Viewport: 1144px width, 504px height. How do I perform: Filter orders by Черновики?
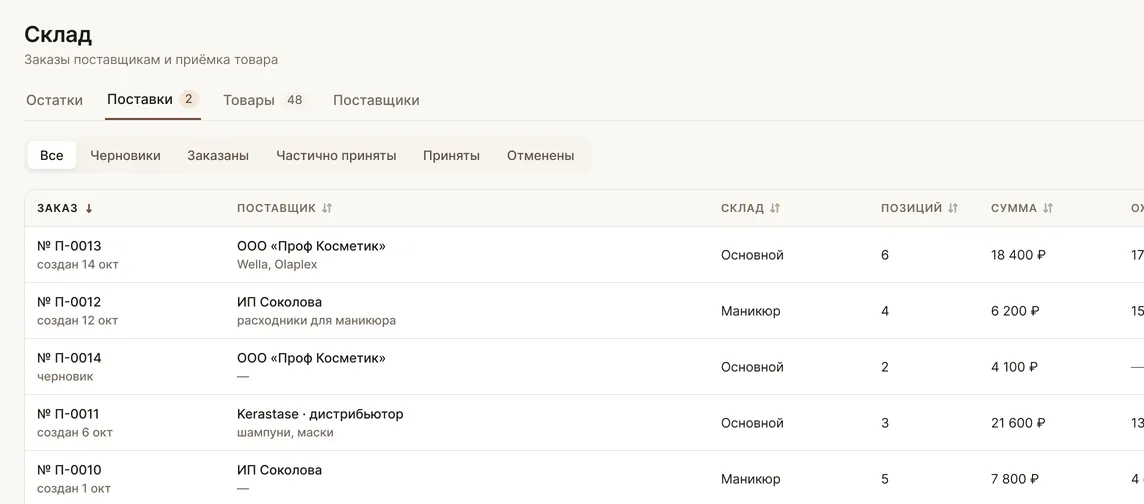[125, 155]
